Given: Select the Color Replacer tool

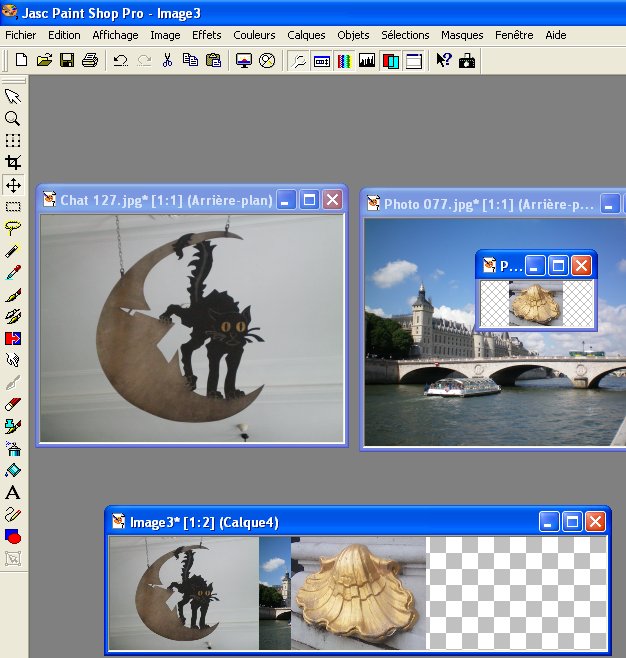Looking at the screenshot, I should tap(13, 338).
